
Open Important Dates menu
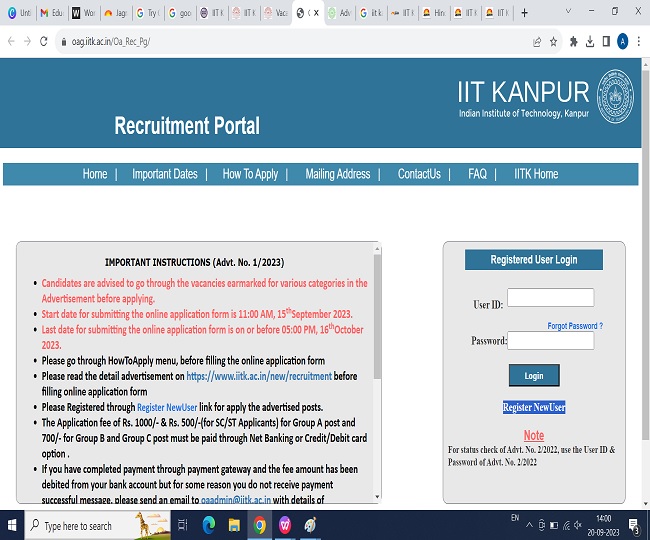[x=165, y=174]
